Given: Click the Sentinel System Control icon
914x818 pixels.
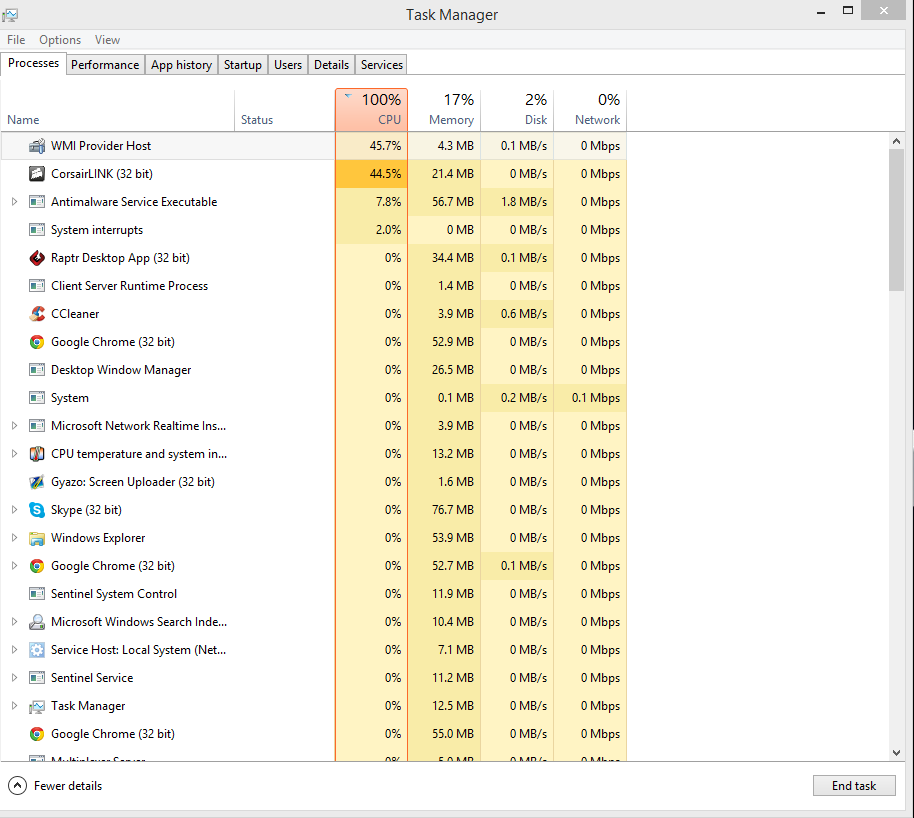Looking at the screenshot, I should (37, 594).
